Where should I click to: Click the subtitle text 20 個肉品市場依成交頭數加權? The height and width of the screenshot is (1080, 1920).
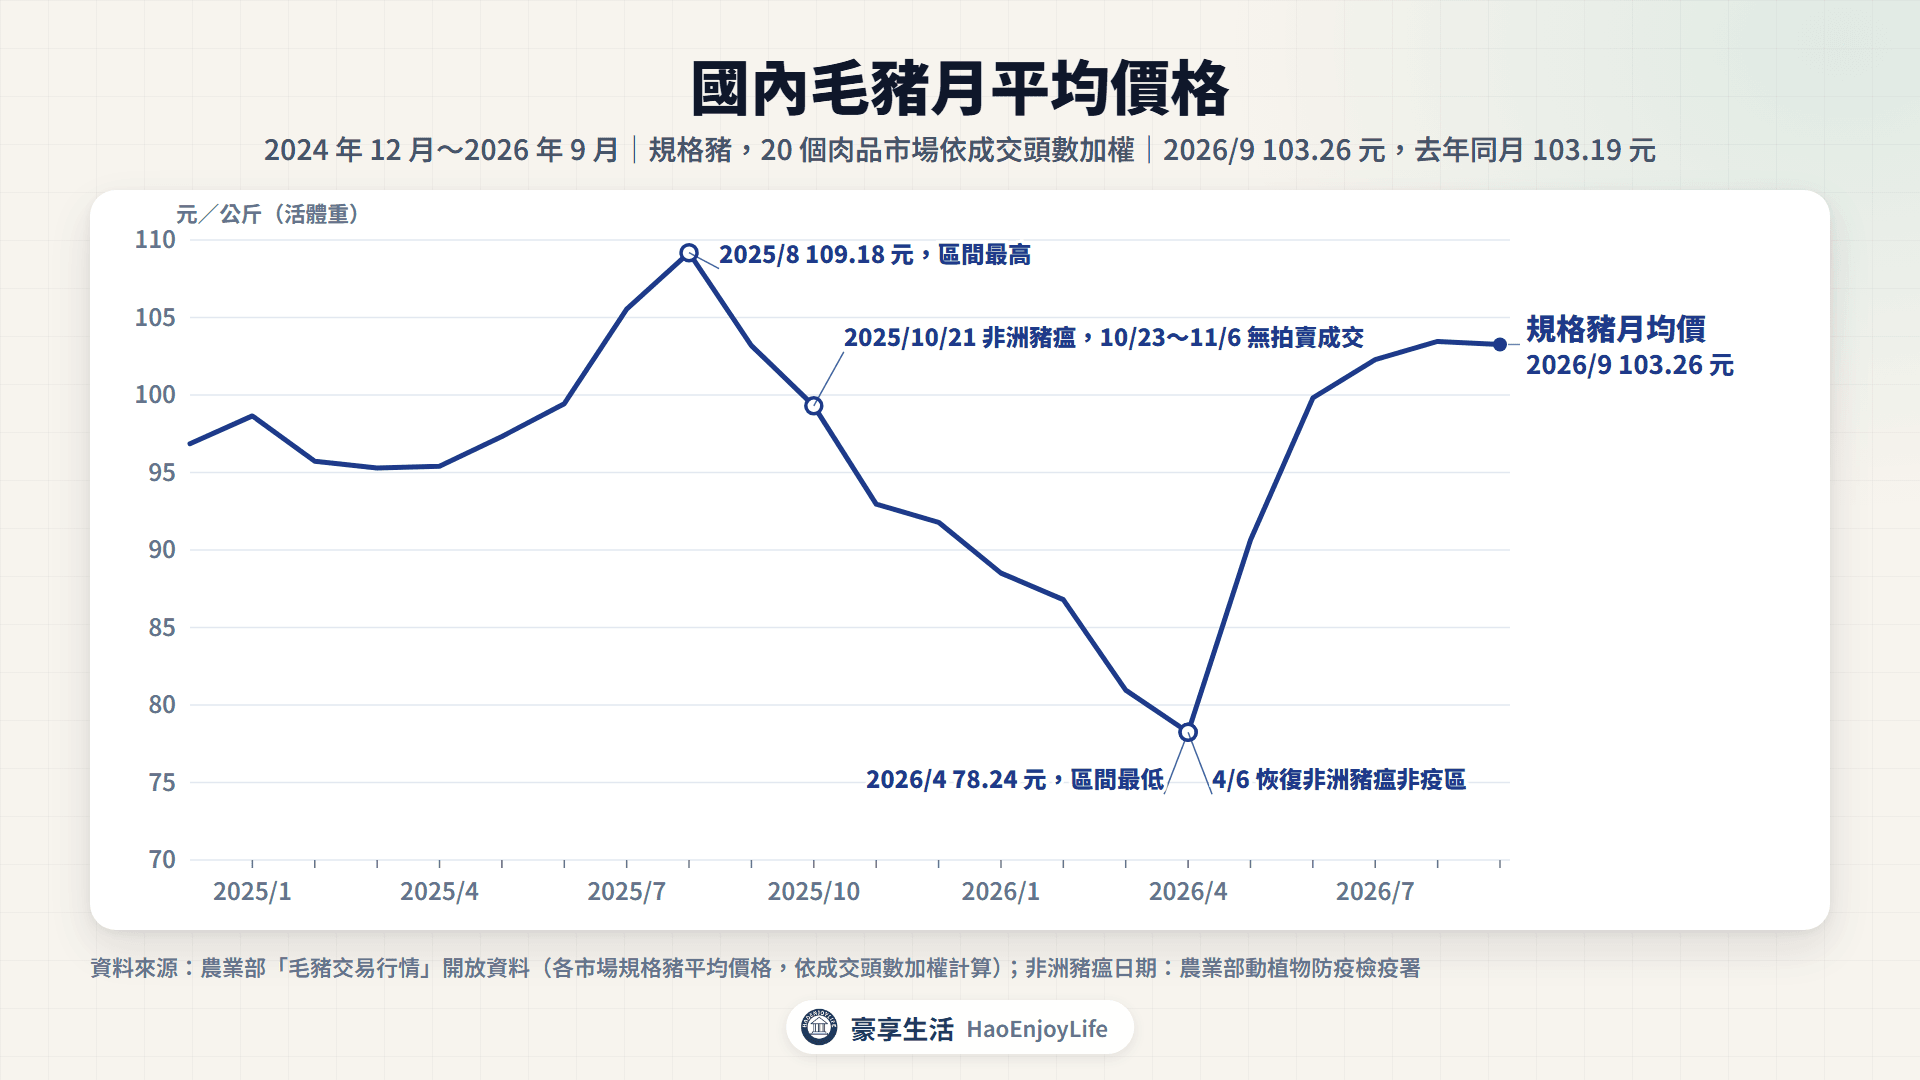[x=947, y=150]
